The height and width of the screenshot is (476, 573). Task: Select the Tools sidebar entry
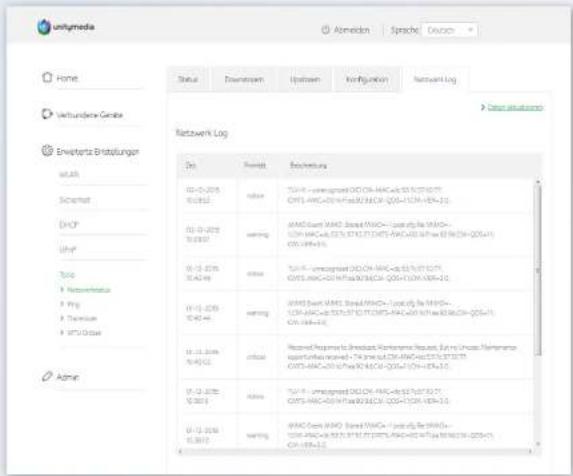[x=67, y=275]
